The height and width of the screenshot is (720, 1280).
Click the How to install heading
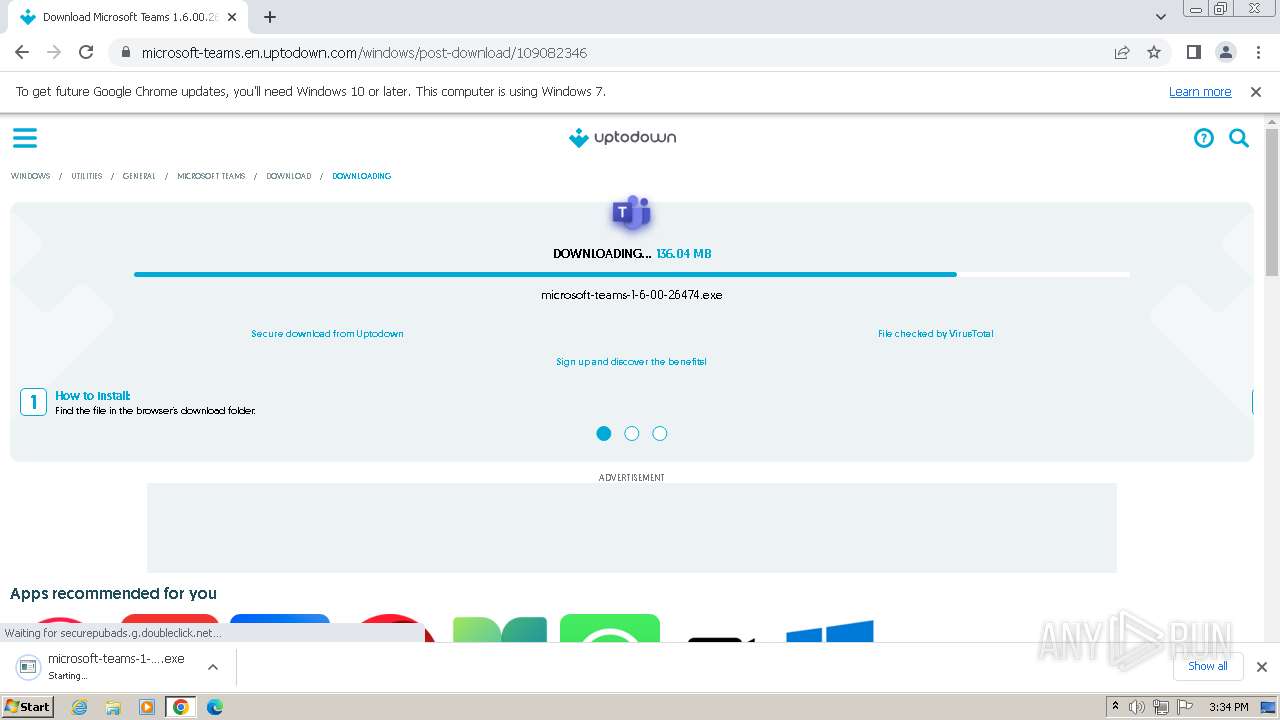click(93, 396)
